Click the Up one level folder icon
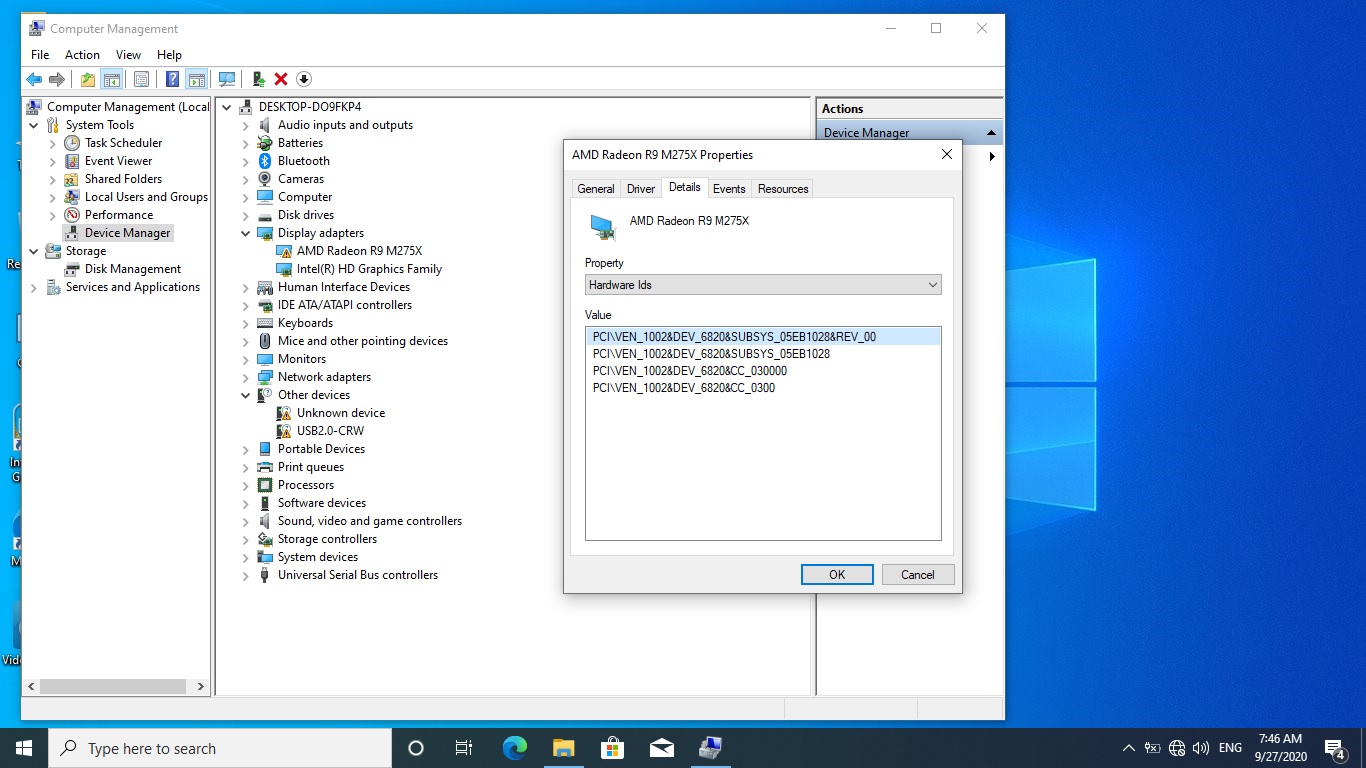The height and width of the screenshot is (768, 1366). coord(88,79)
